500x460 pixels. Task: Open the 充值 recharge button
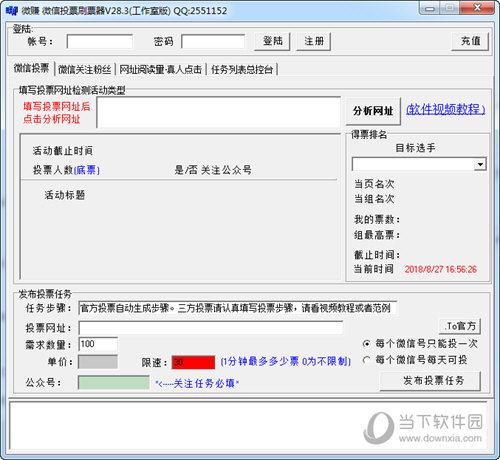coord(470,41)
